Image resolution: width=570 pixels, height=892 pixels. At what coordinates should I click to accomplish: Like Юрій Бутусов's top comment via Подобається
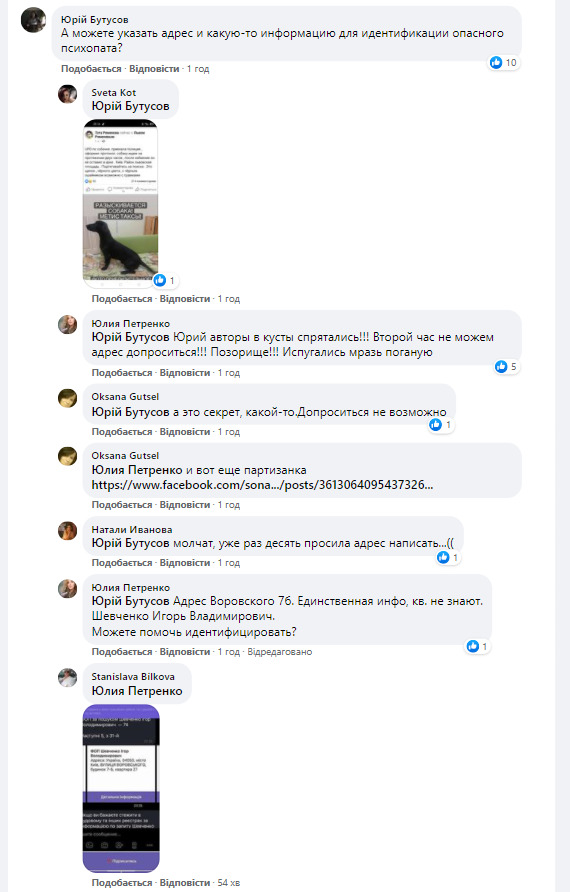coord(91,69)
